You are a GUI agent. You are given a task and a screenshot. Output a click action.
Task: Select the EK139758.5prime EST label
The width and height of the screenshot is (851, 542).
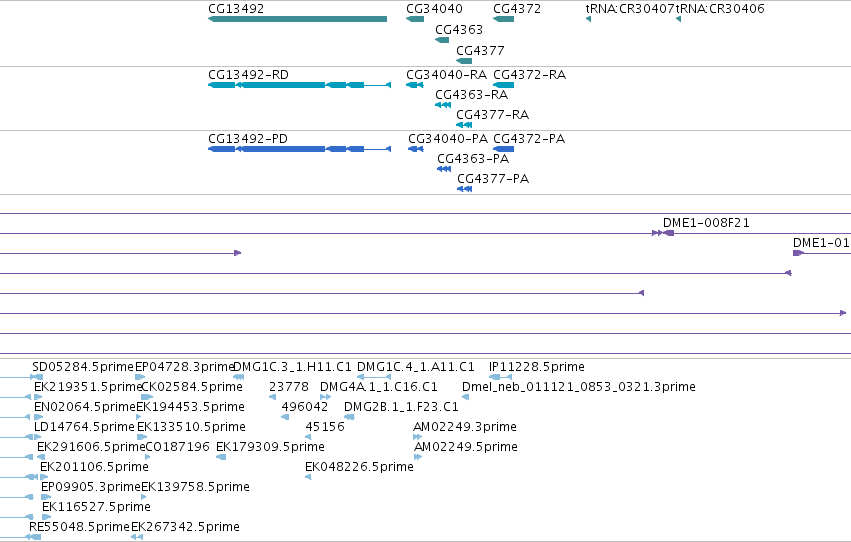point(195,487)
